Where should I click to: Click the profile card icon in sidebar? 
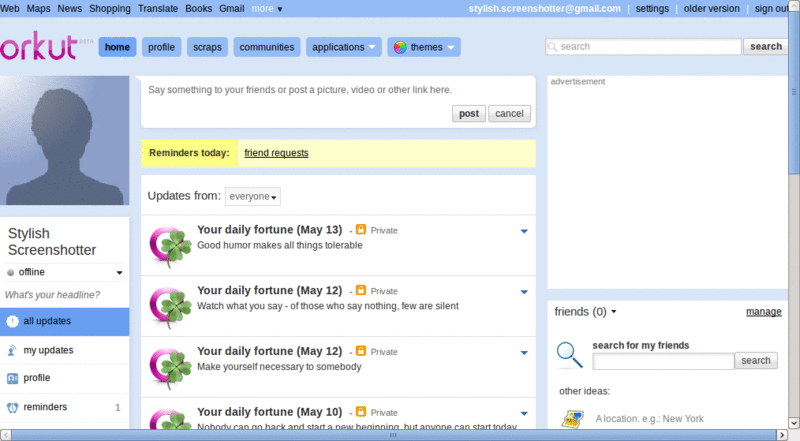tap(12, 378)
